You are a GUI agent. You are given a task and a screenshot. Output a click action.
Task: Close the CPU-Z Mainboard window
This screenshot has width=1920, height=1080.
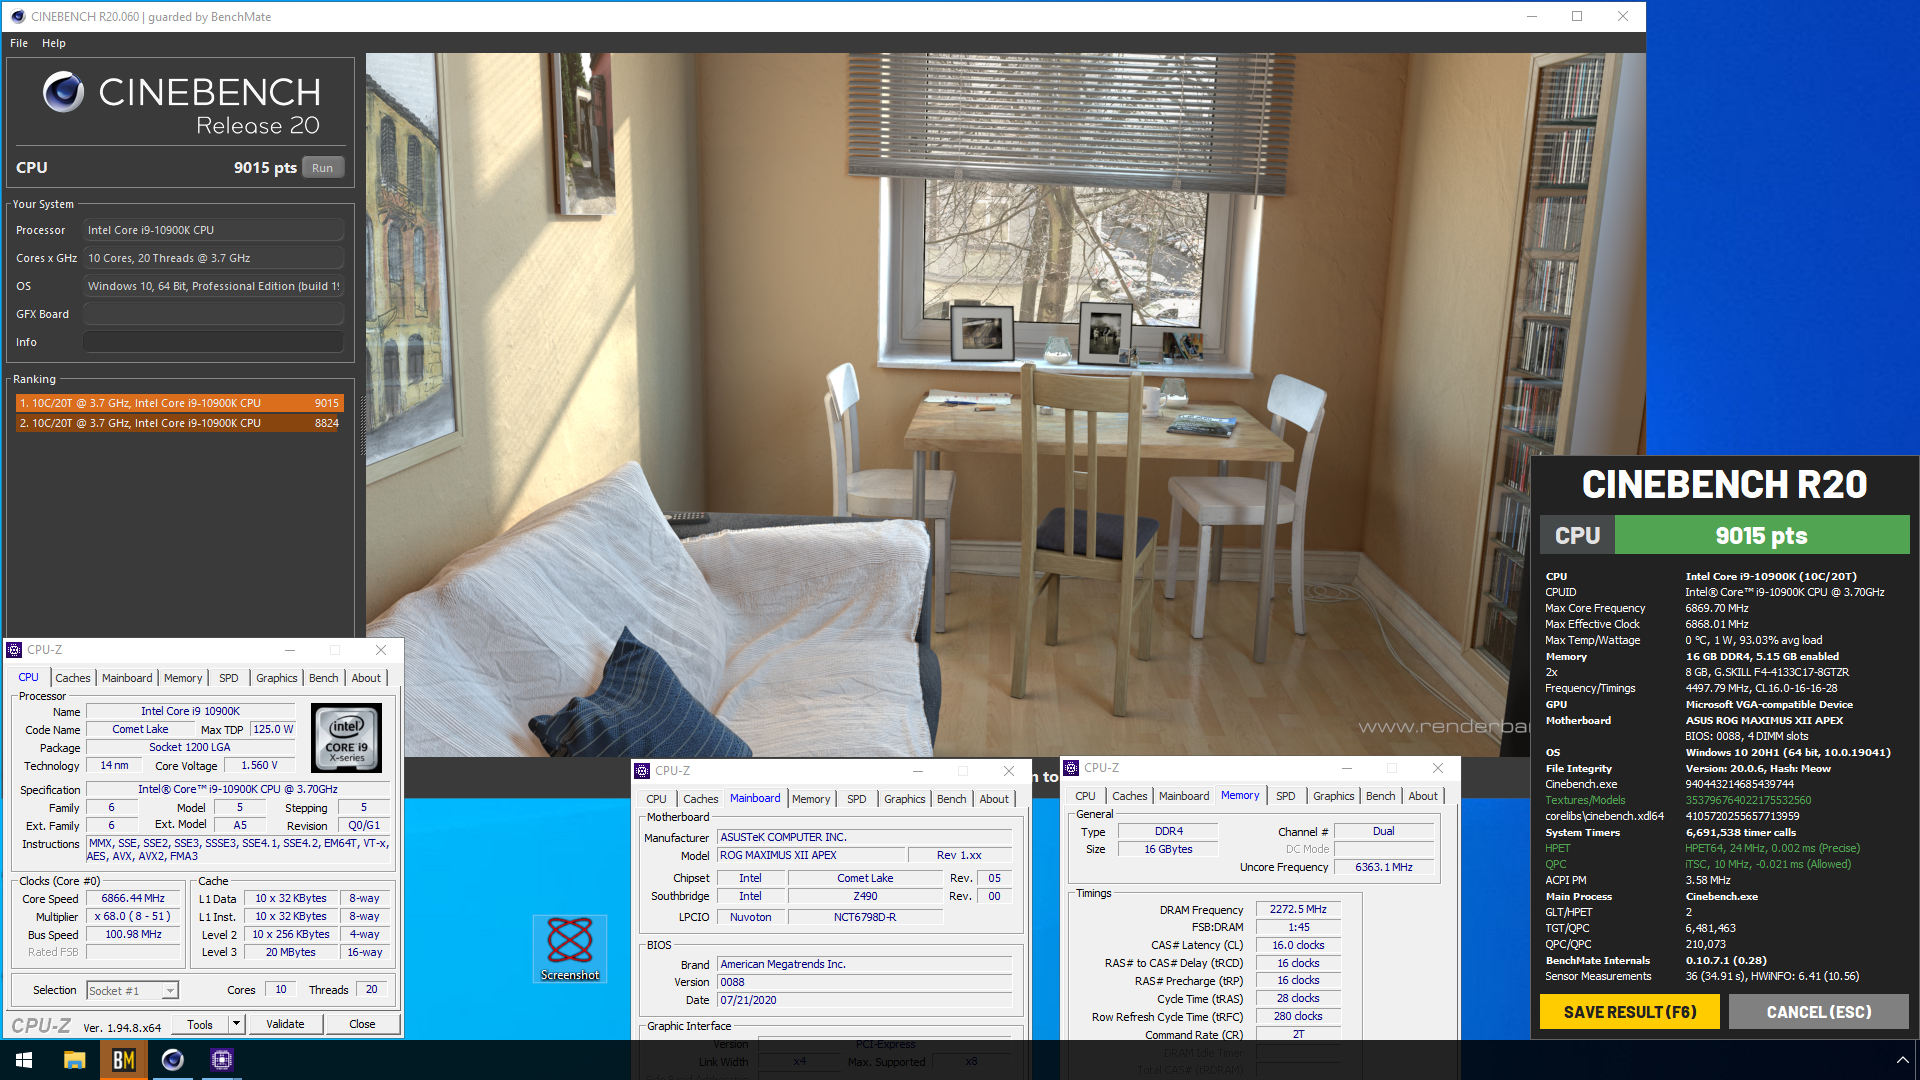pyautogui.click(x=1009, y=771)
